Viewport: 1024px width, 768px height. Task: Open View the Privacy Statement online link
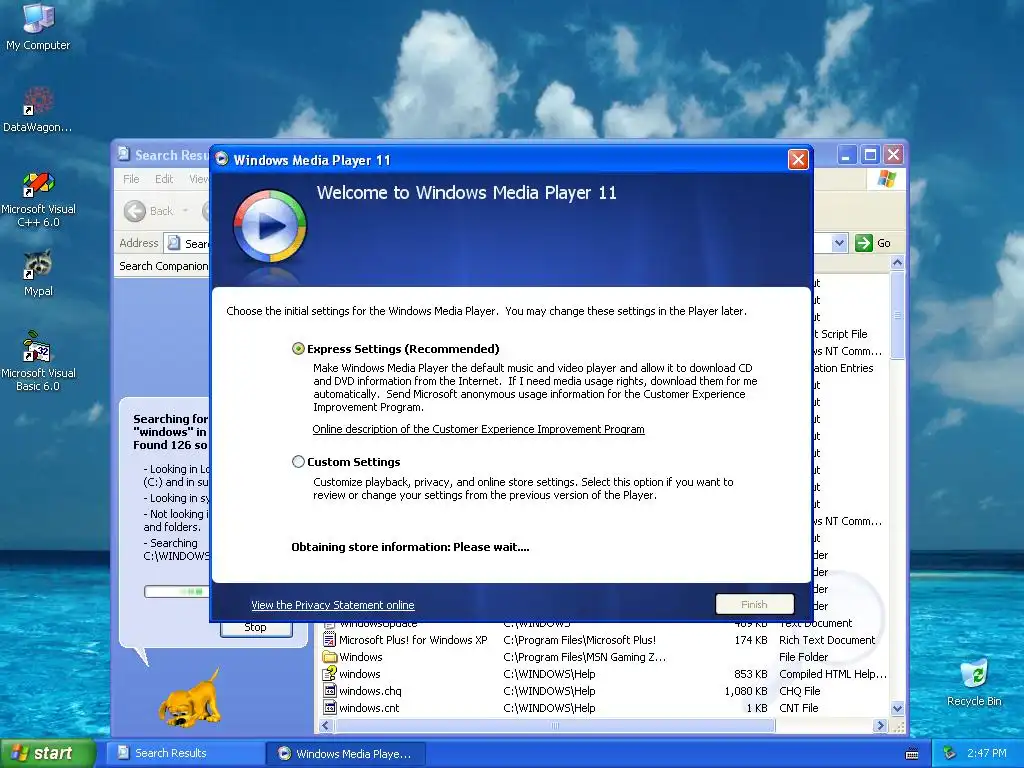click(x=332, y=605)
